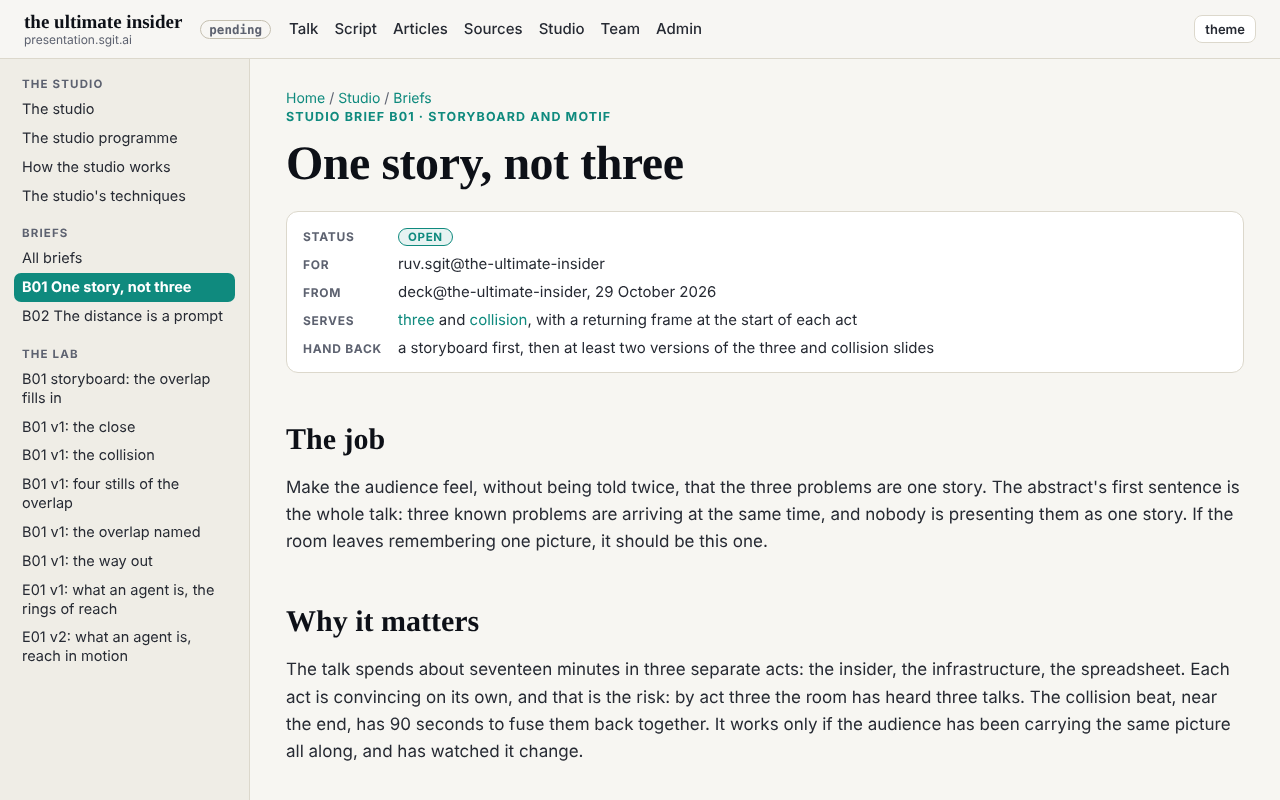The height and width of the screenshot is (800, 1280).
Task: Click the OPEN status badge
Action: 425,237
